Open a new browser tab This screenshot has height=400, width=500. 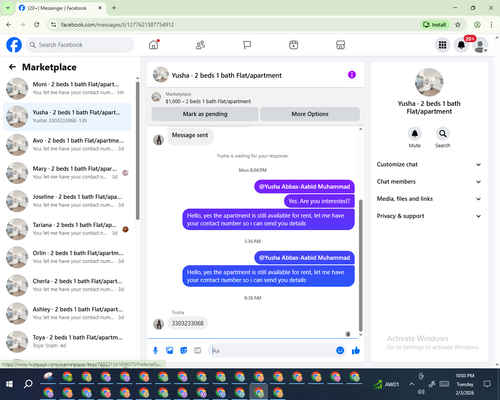[114, 8]
